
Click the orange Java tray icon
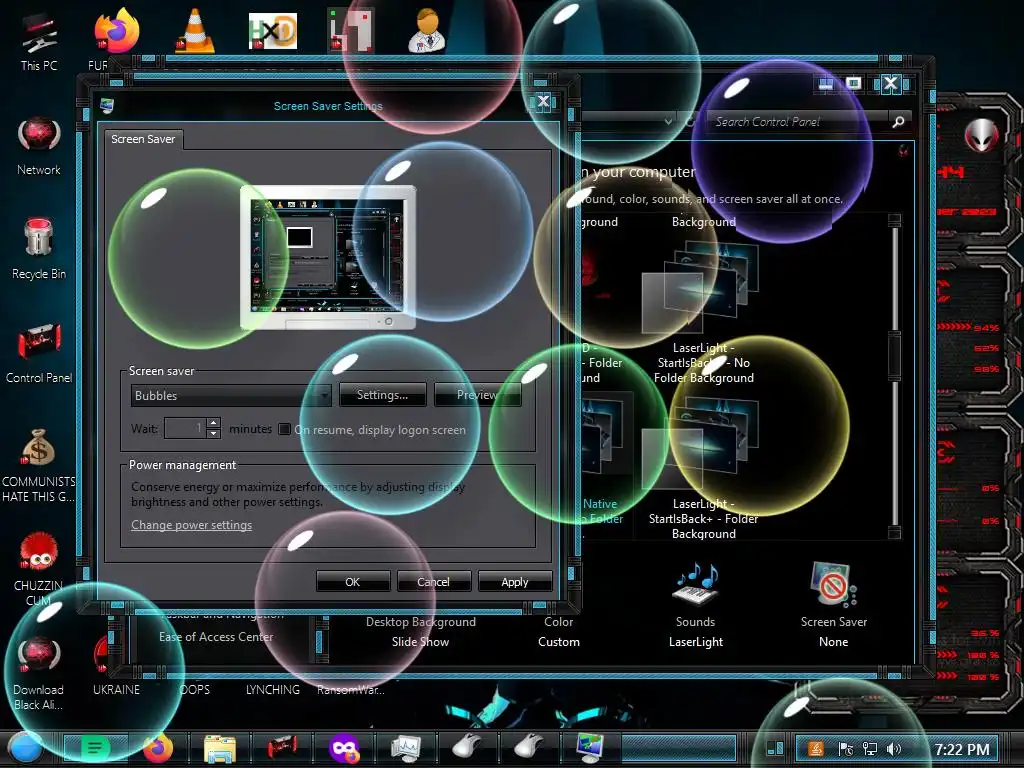816,749
